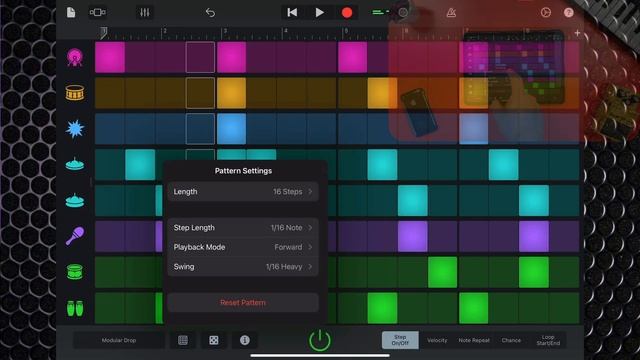Switch to Tracks view button
Image resolution: width=640 pixels, height=360 pixels.
(98, 13)
